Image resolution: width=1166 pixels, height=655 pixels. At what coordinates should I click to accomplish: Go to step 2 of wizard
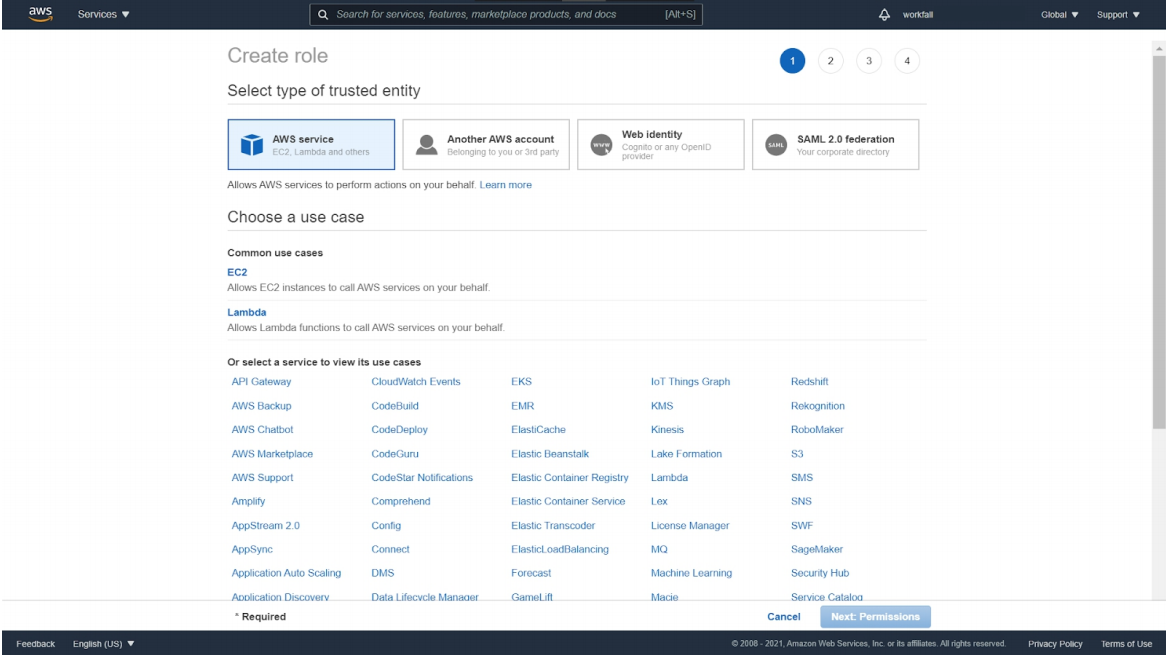click(x=831, y=61)
